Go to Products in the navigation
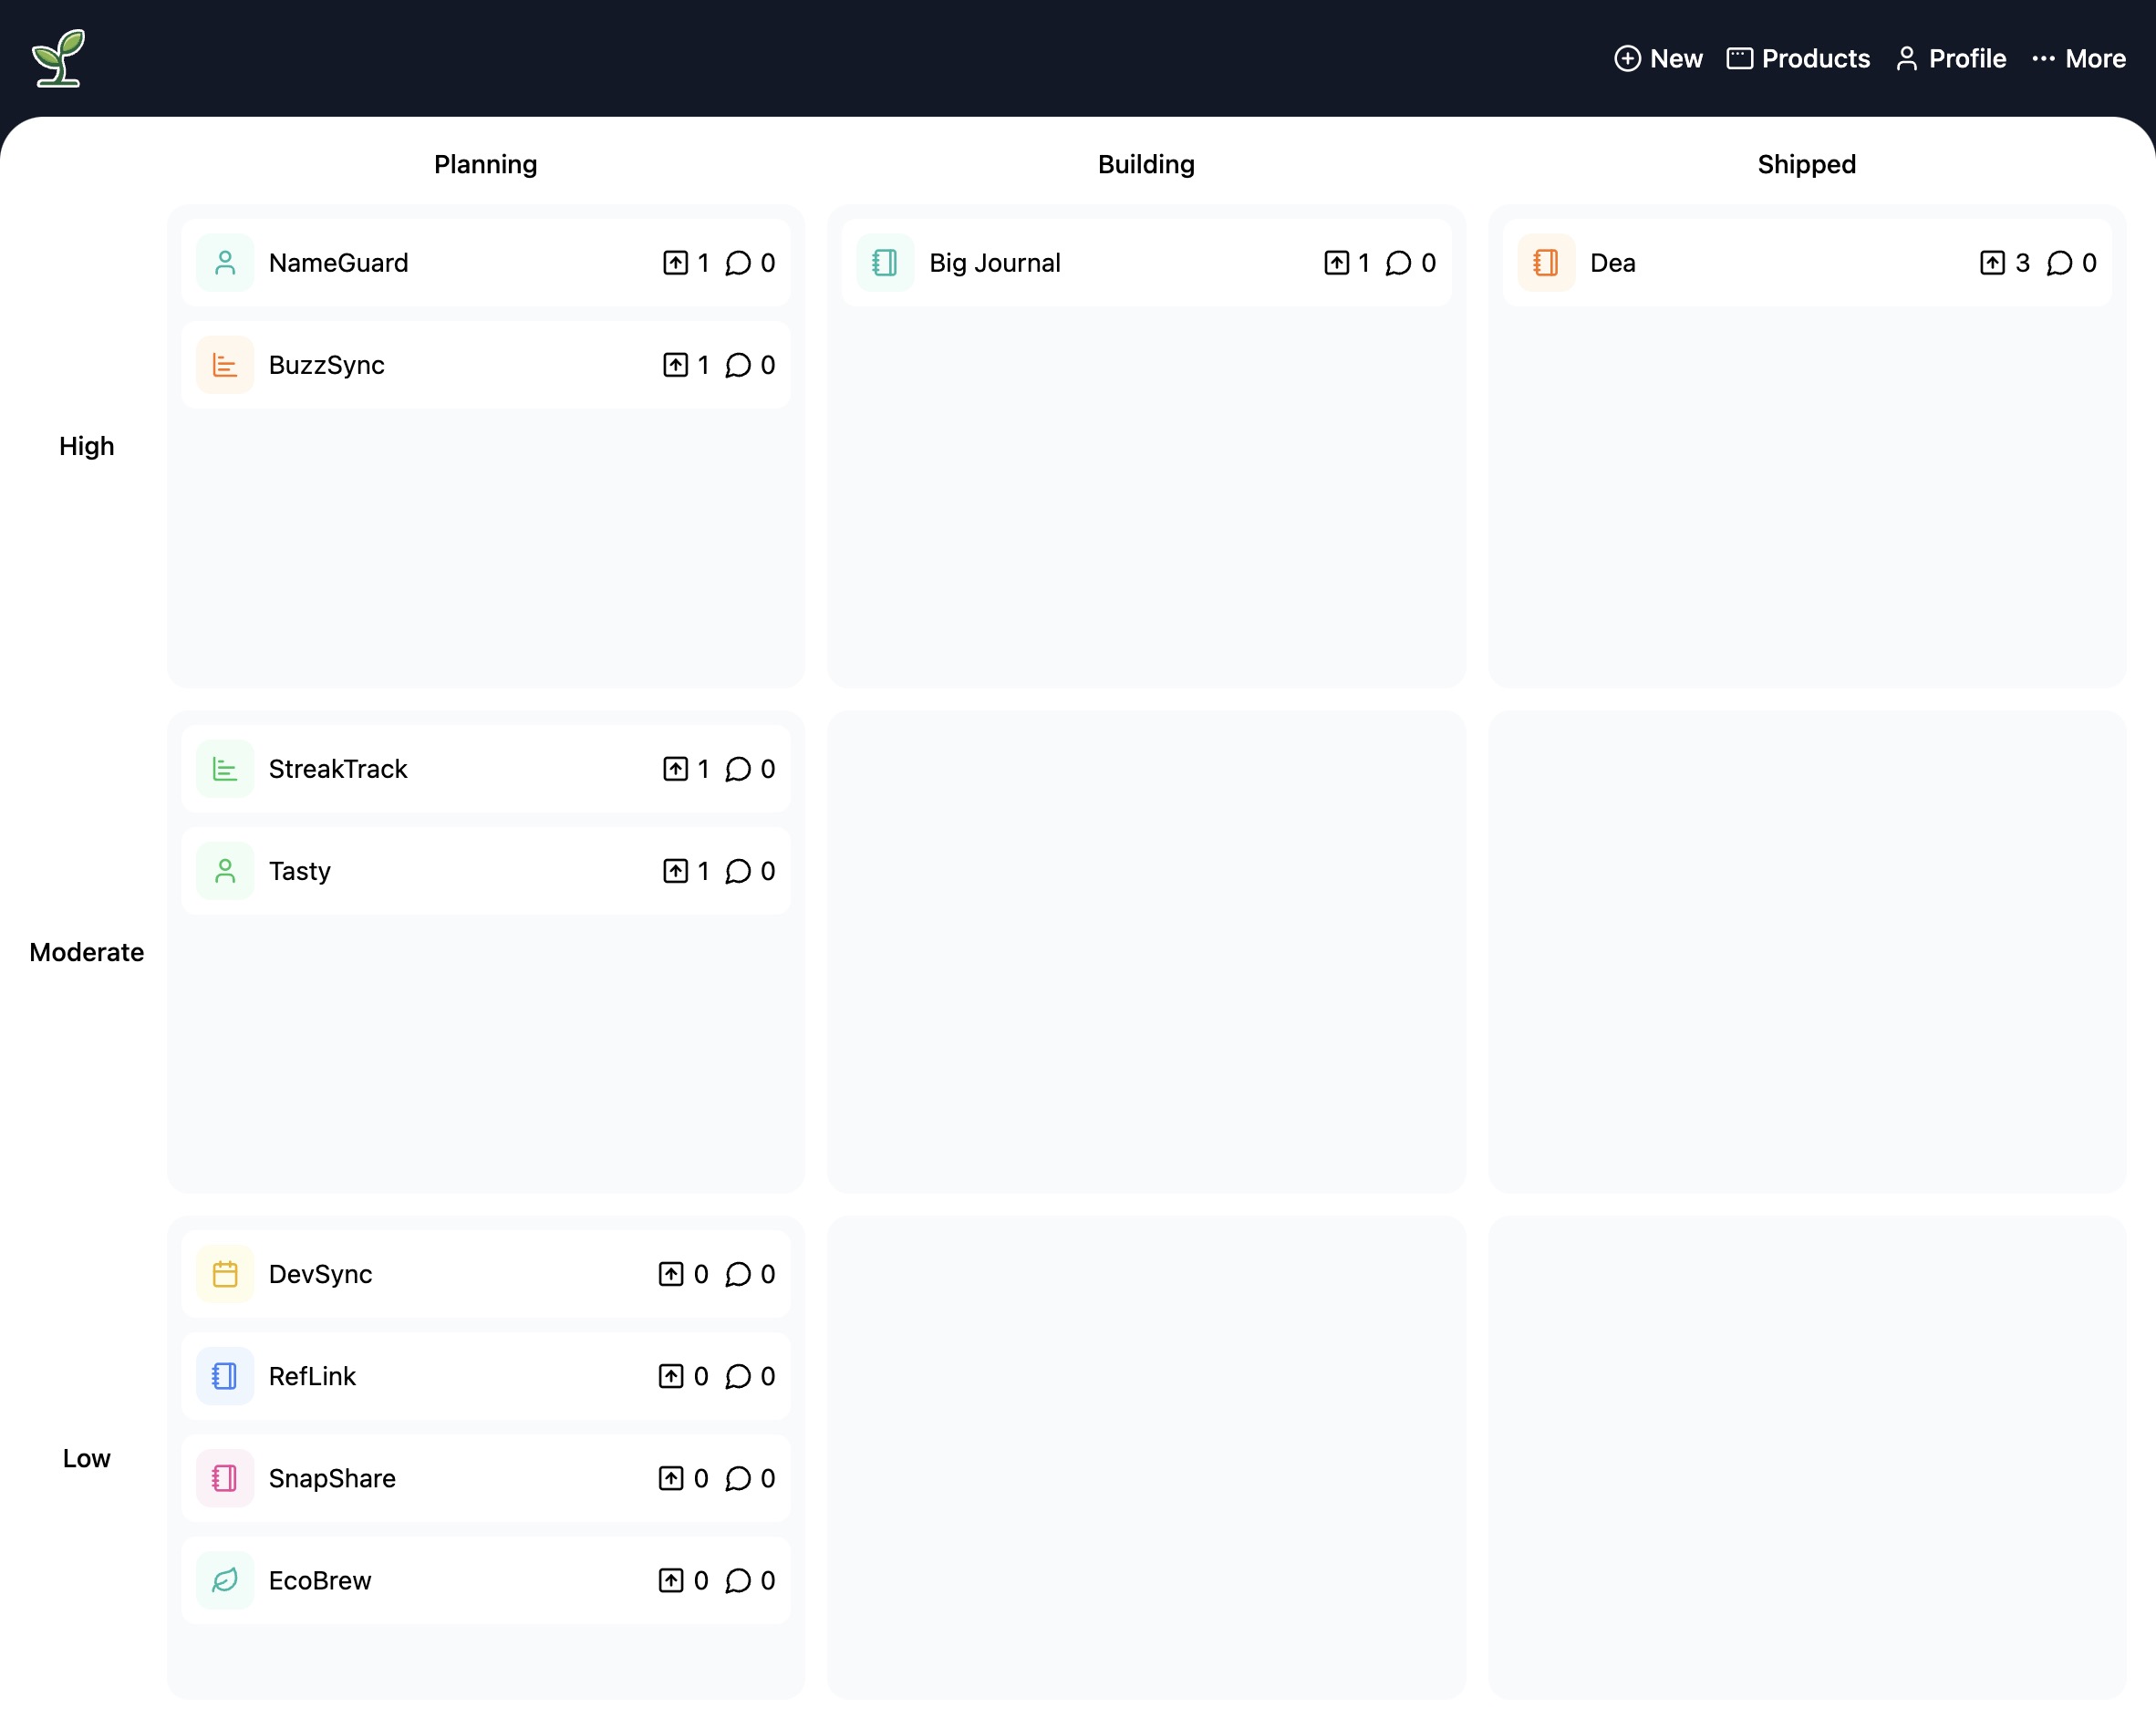 pos(1798,59)
